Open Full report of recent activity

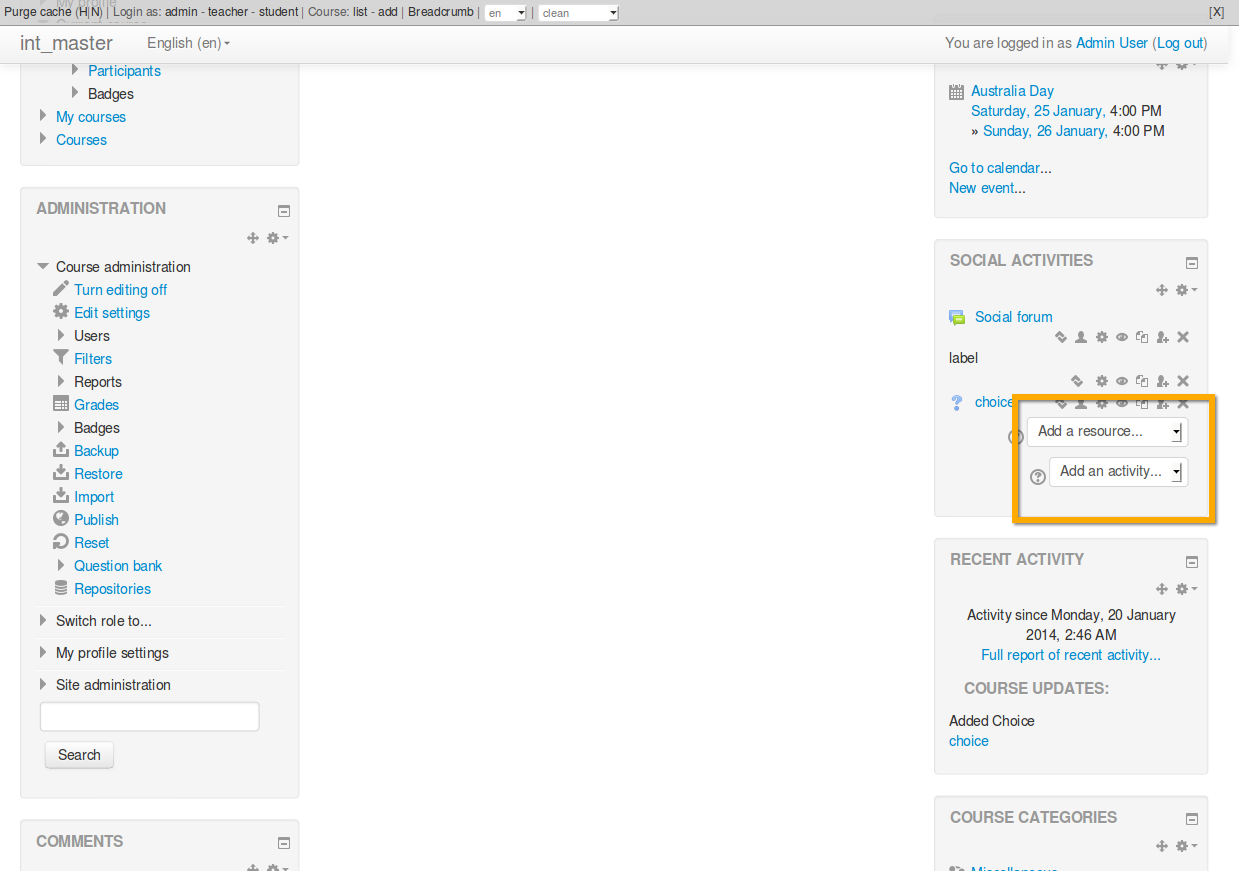[x=1071, y=655]
